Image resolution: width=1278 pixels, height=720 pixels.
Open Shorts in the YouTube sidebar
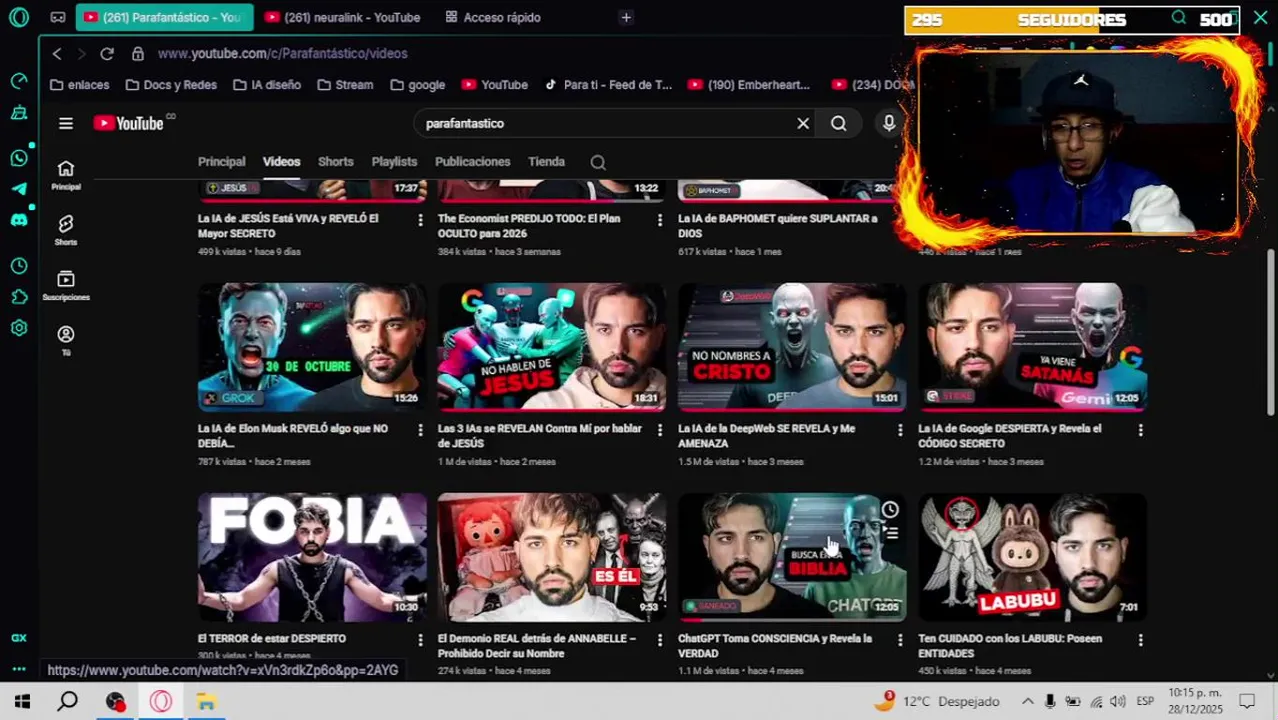(66, 230)
